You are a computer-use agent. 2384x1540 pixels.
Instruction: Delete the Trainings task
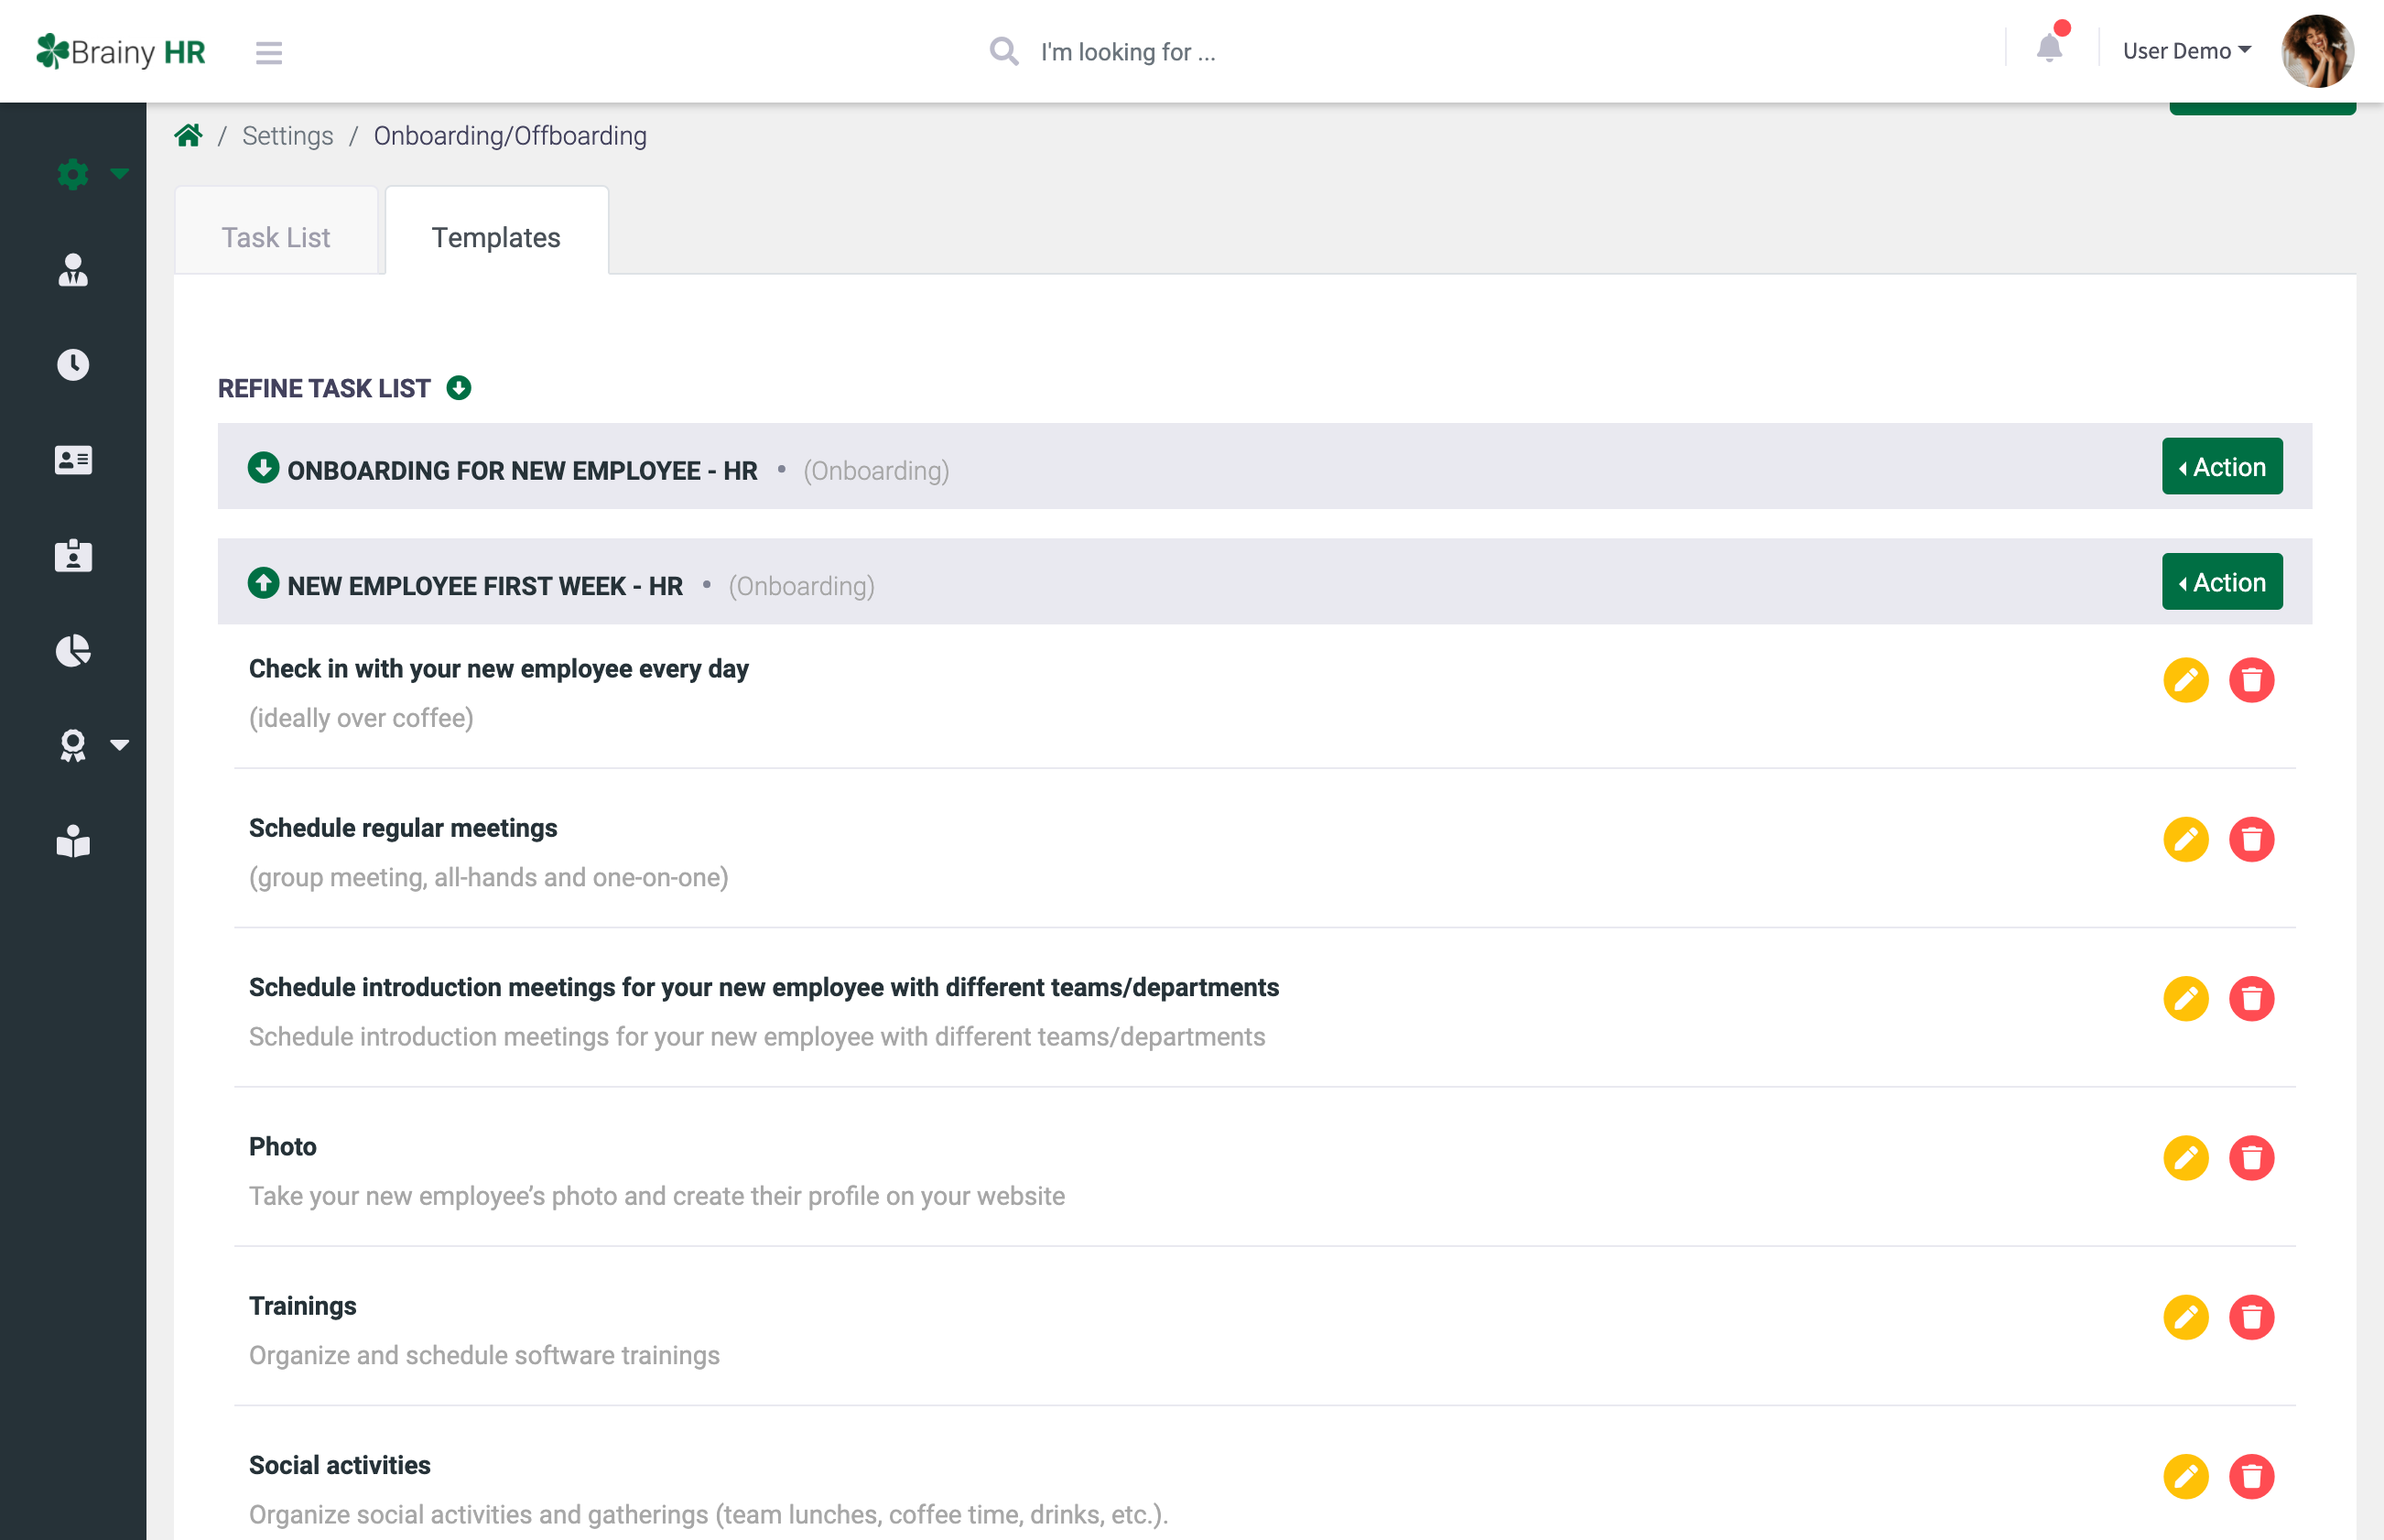click(2251, 1317)
